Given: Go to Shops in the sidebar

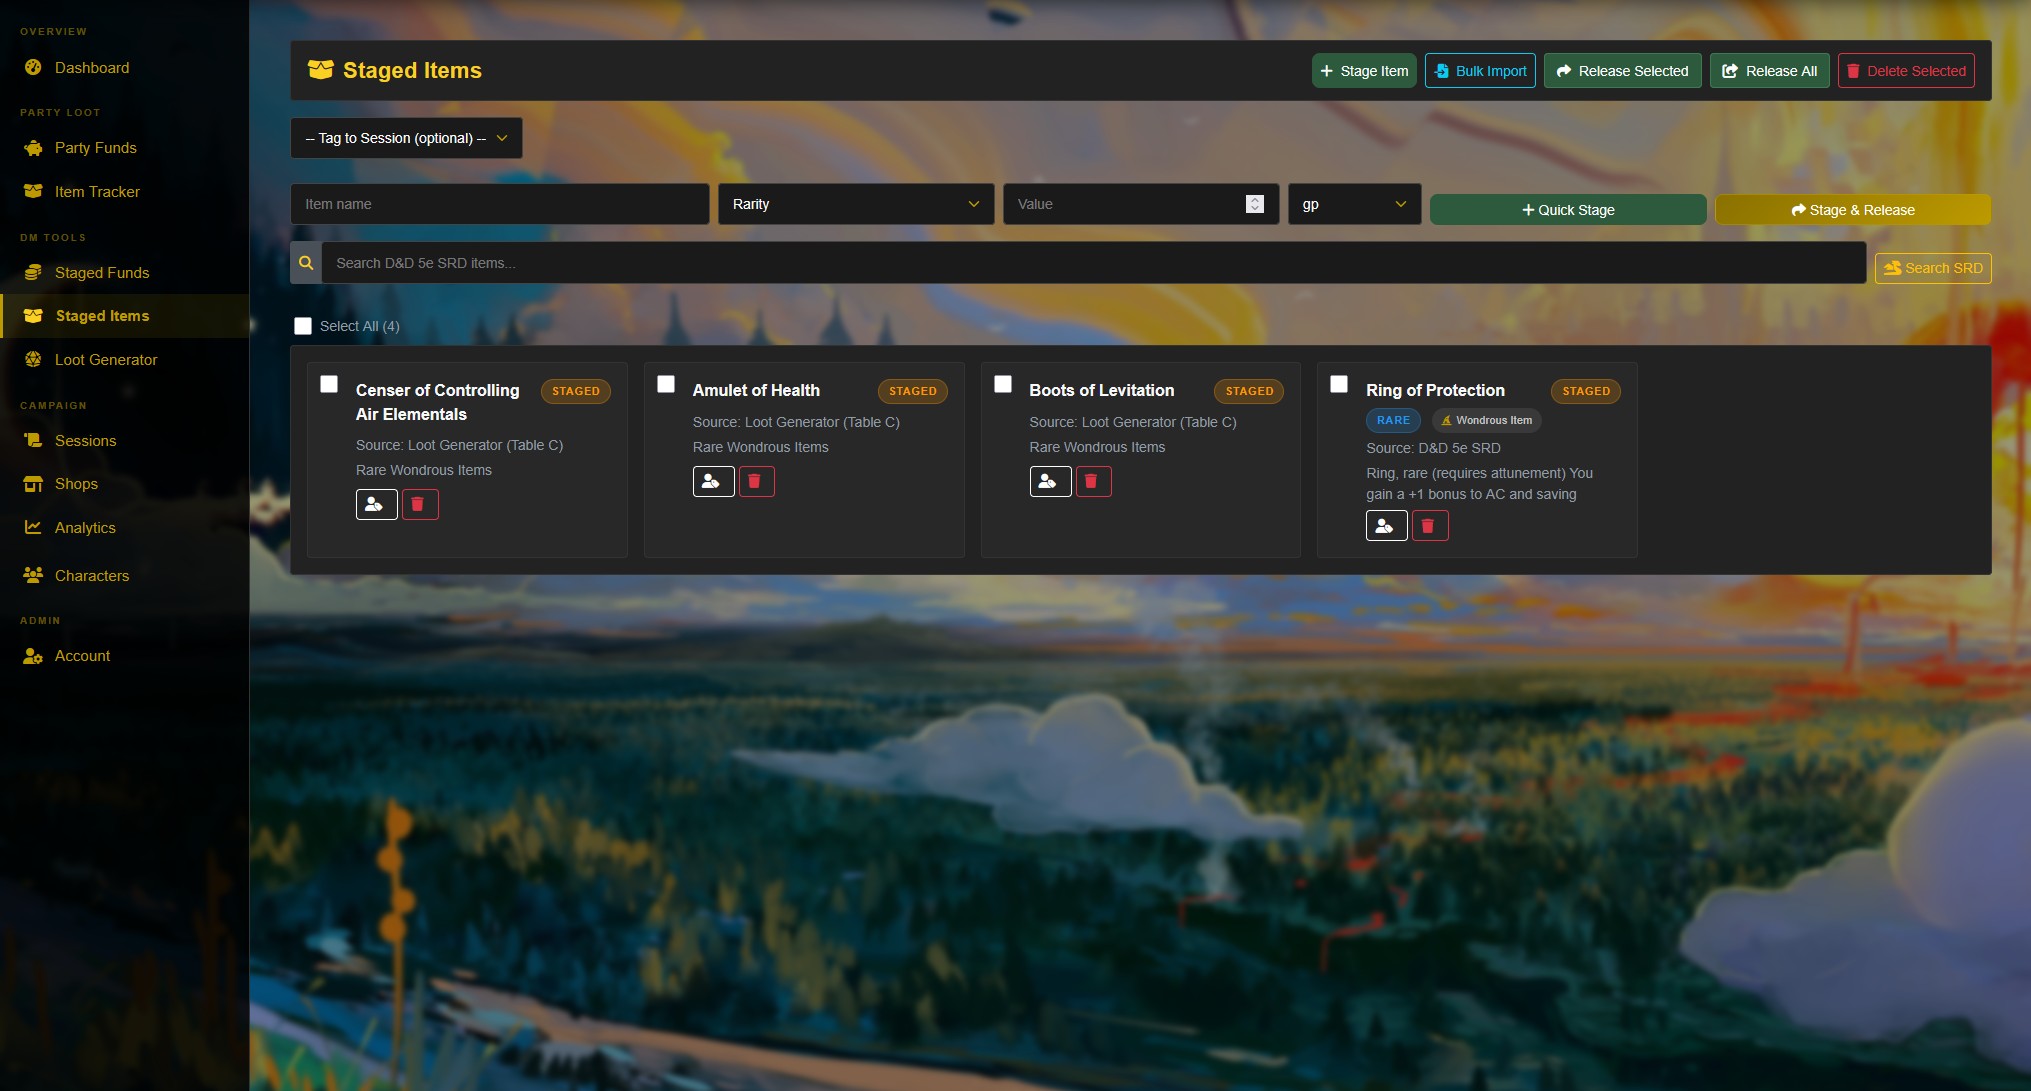Looking at the screenshot, I should 76,484.
